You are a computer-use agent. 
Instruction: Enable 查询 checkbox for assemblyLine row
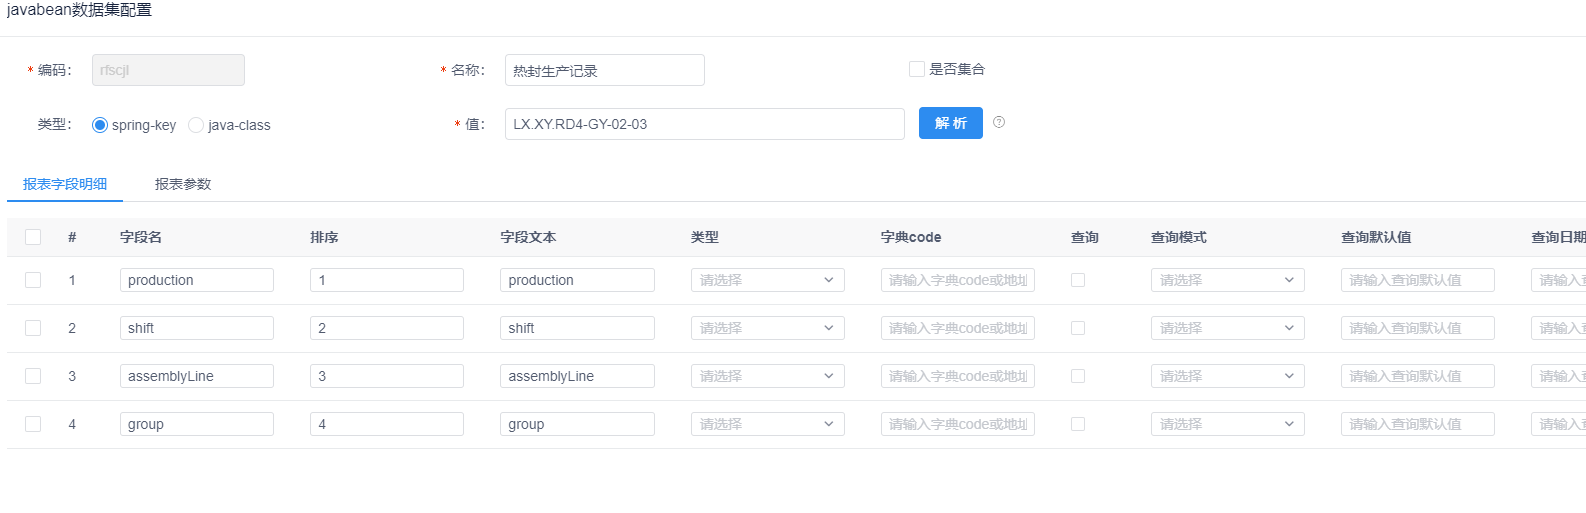(x=1078, y=376)
